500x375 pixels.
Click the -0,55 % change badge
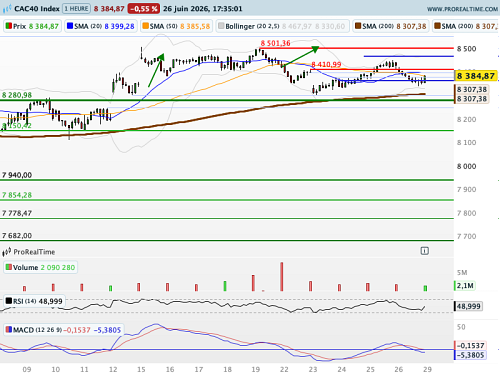click(x=144, y=9)
